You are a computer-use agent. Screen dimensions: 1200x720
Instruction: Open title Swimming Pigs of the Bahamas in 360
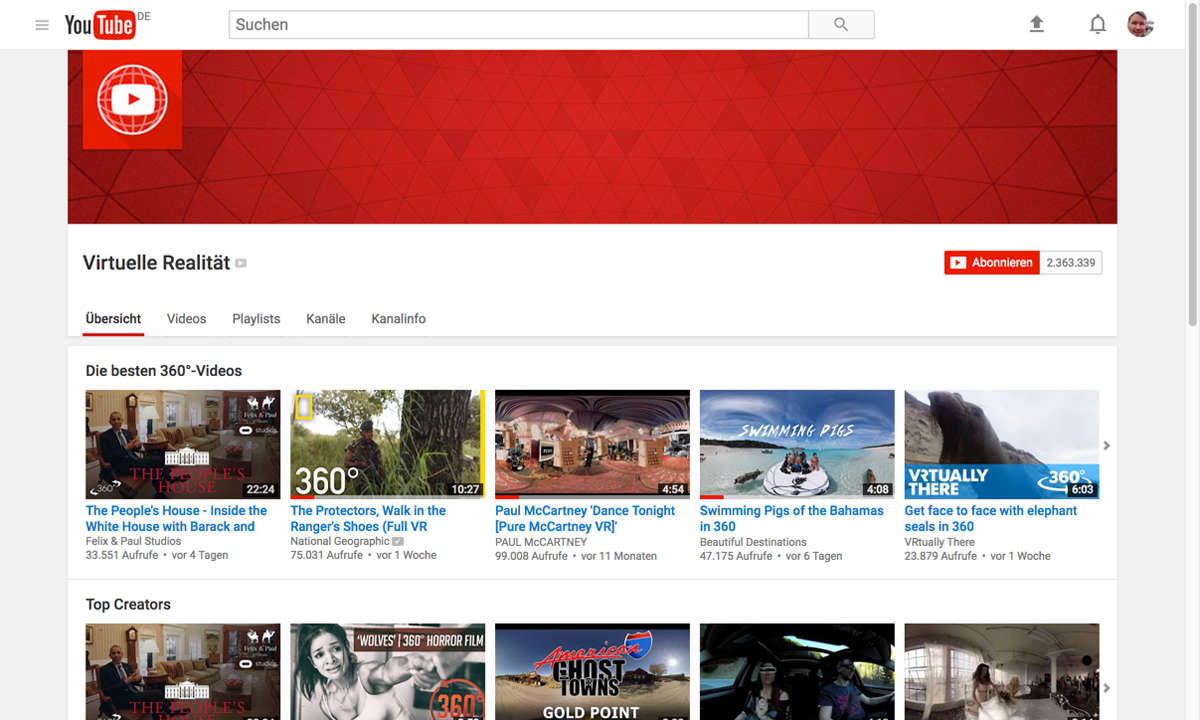792,518
